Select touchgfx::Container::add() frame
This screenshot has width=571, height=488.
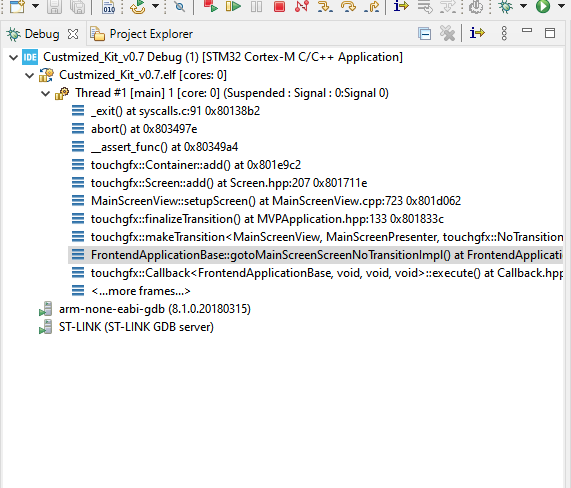(196, 165)
